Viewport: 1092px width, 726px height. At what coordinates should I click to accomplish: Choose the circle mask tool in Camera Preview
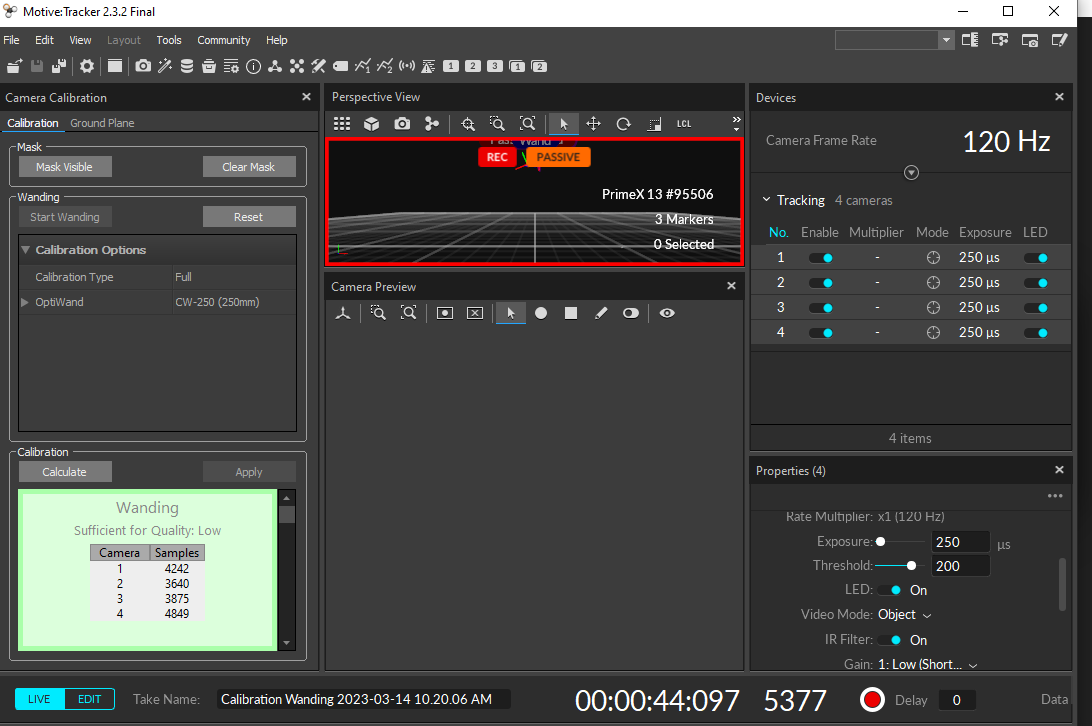pyautogui.click(x=541, y=313)
